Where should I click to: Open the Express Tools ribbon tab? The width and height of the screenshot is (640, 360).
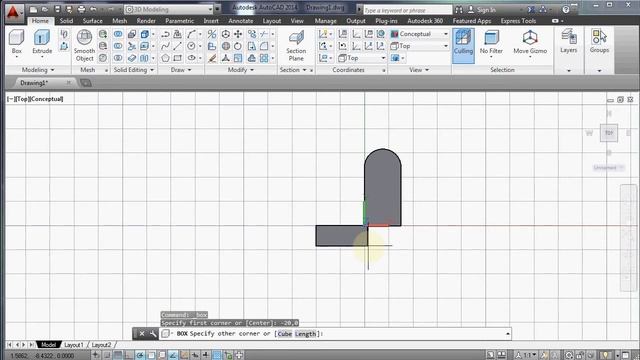tap(518, 21)
